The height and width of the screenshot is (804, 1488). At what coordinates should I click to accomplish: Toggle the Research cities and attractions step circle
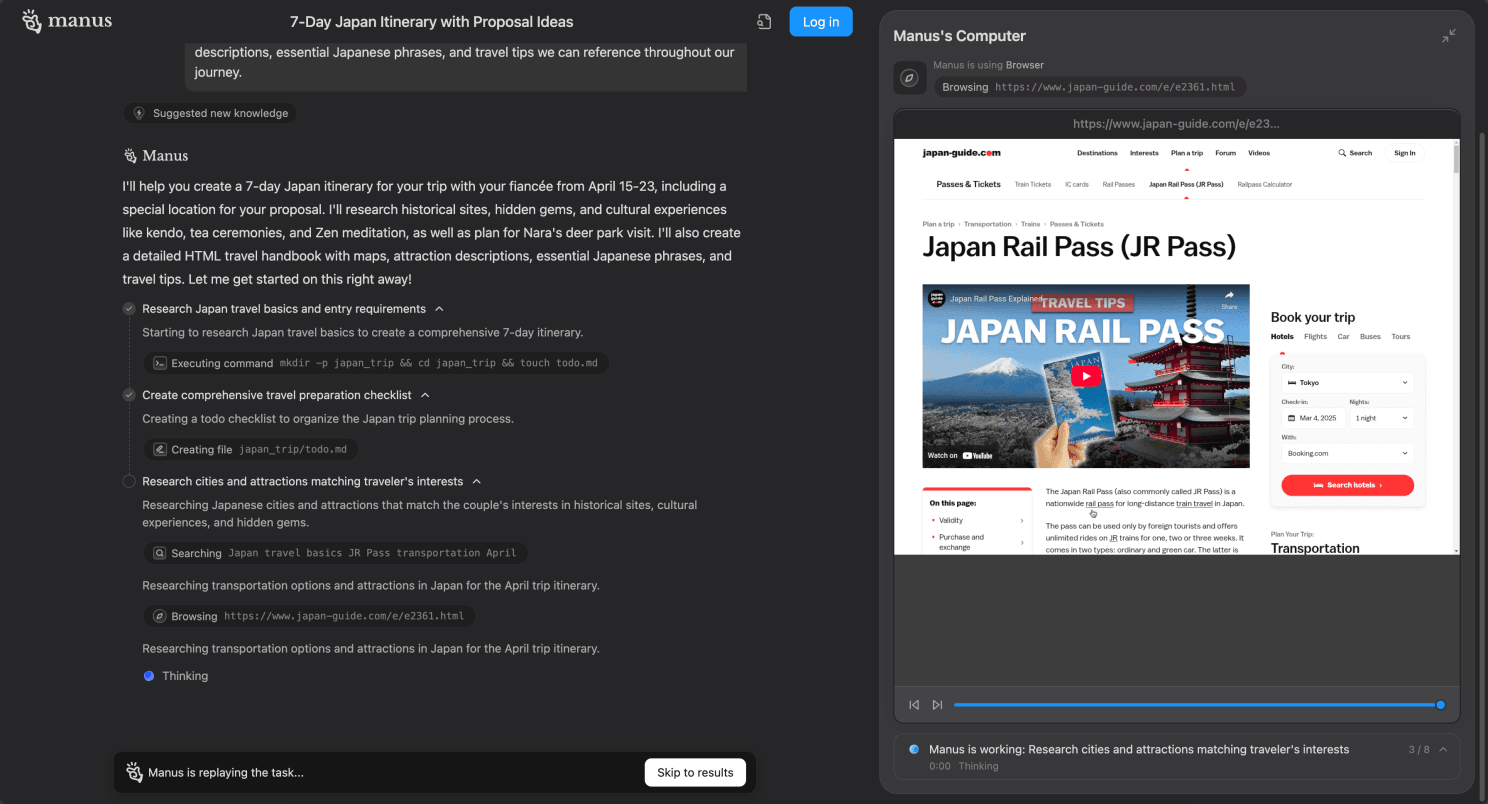tap(129, 481)
